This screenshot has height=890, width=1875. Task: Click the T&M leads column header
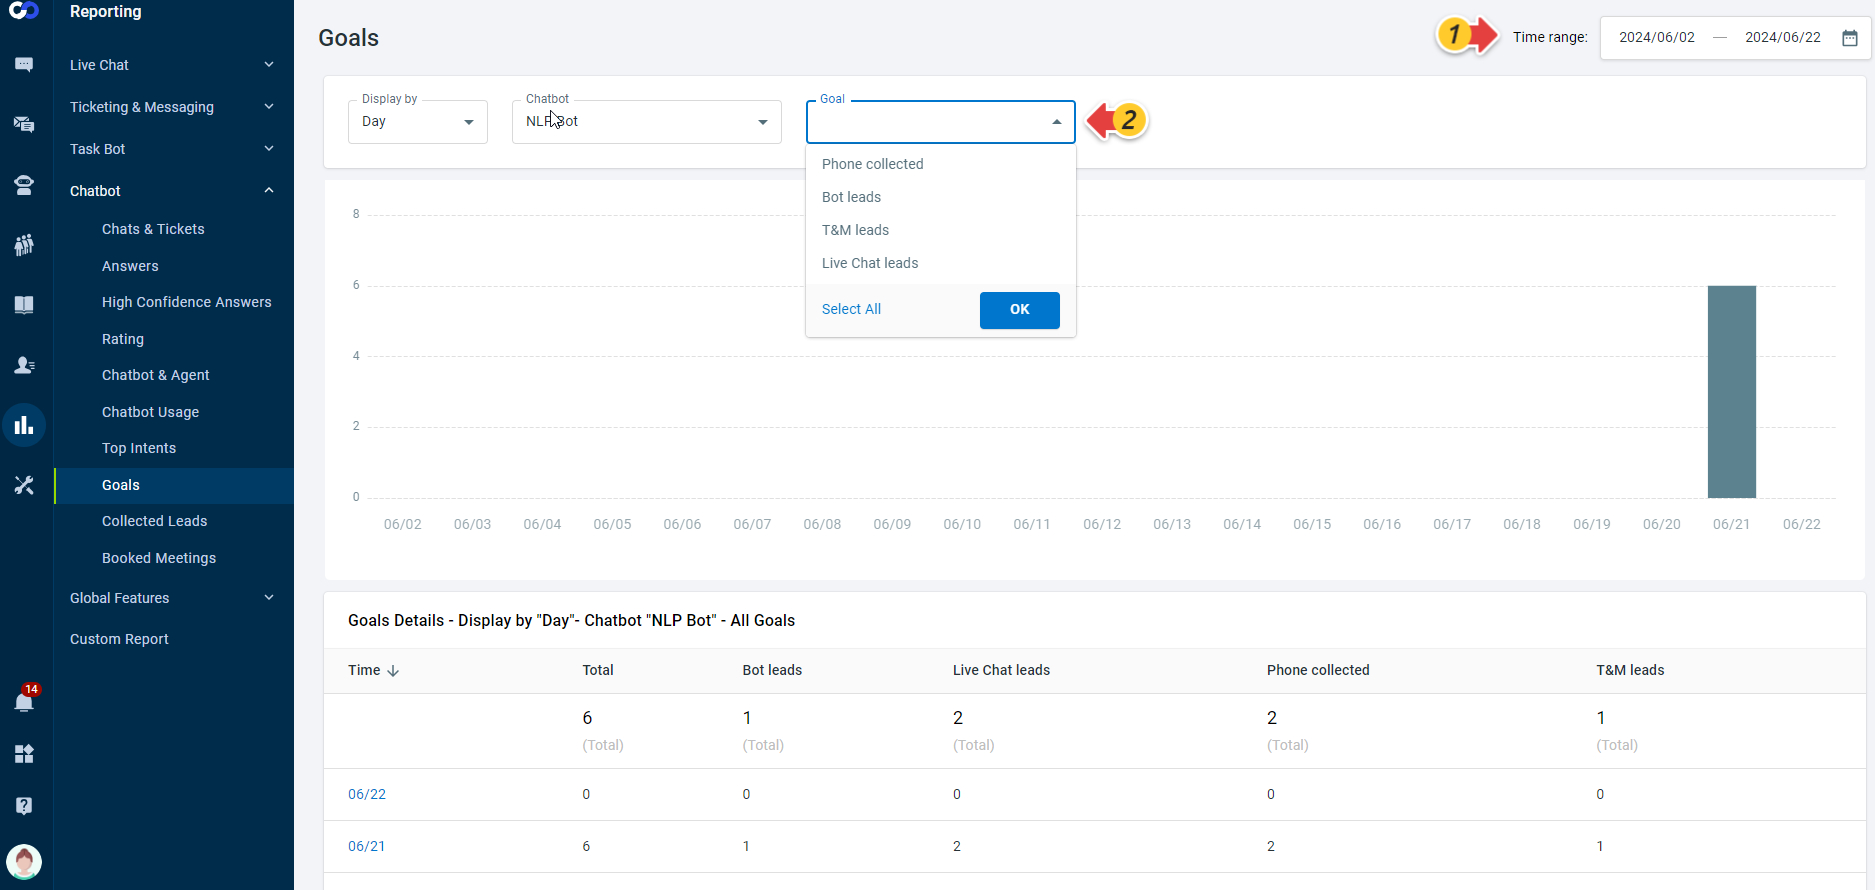pyautogui.click(x=1630, y=670)
